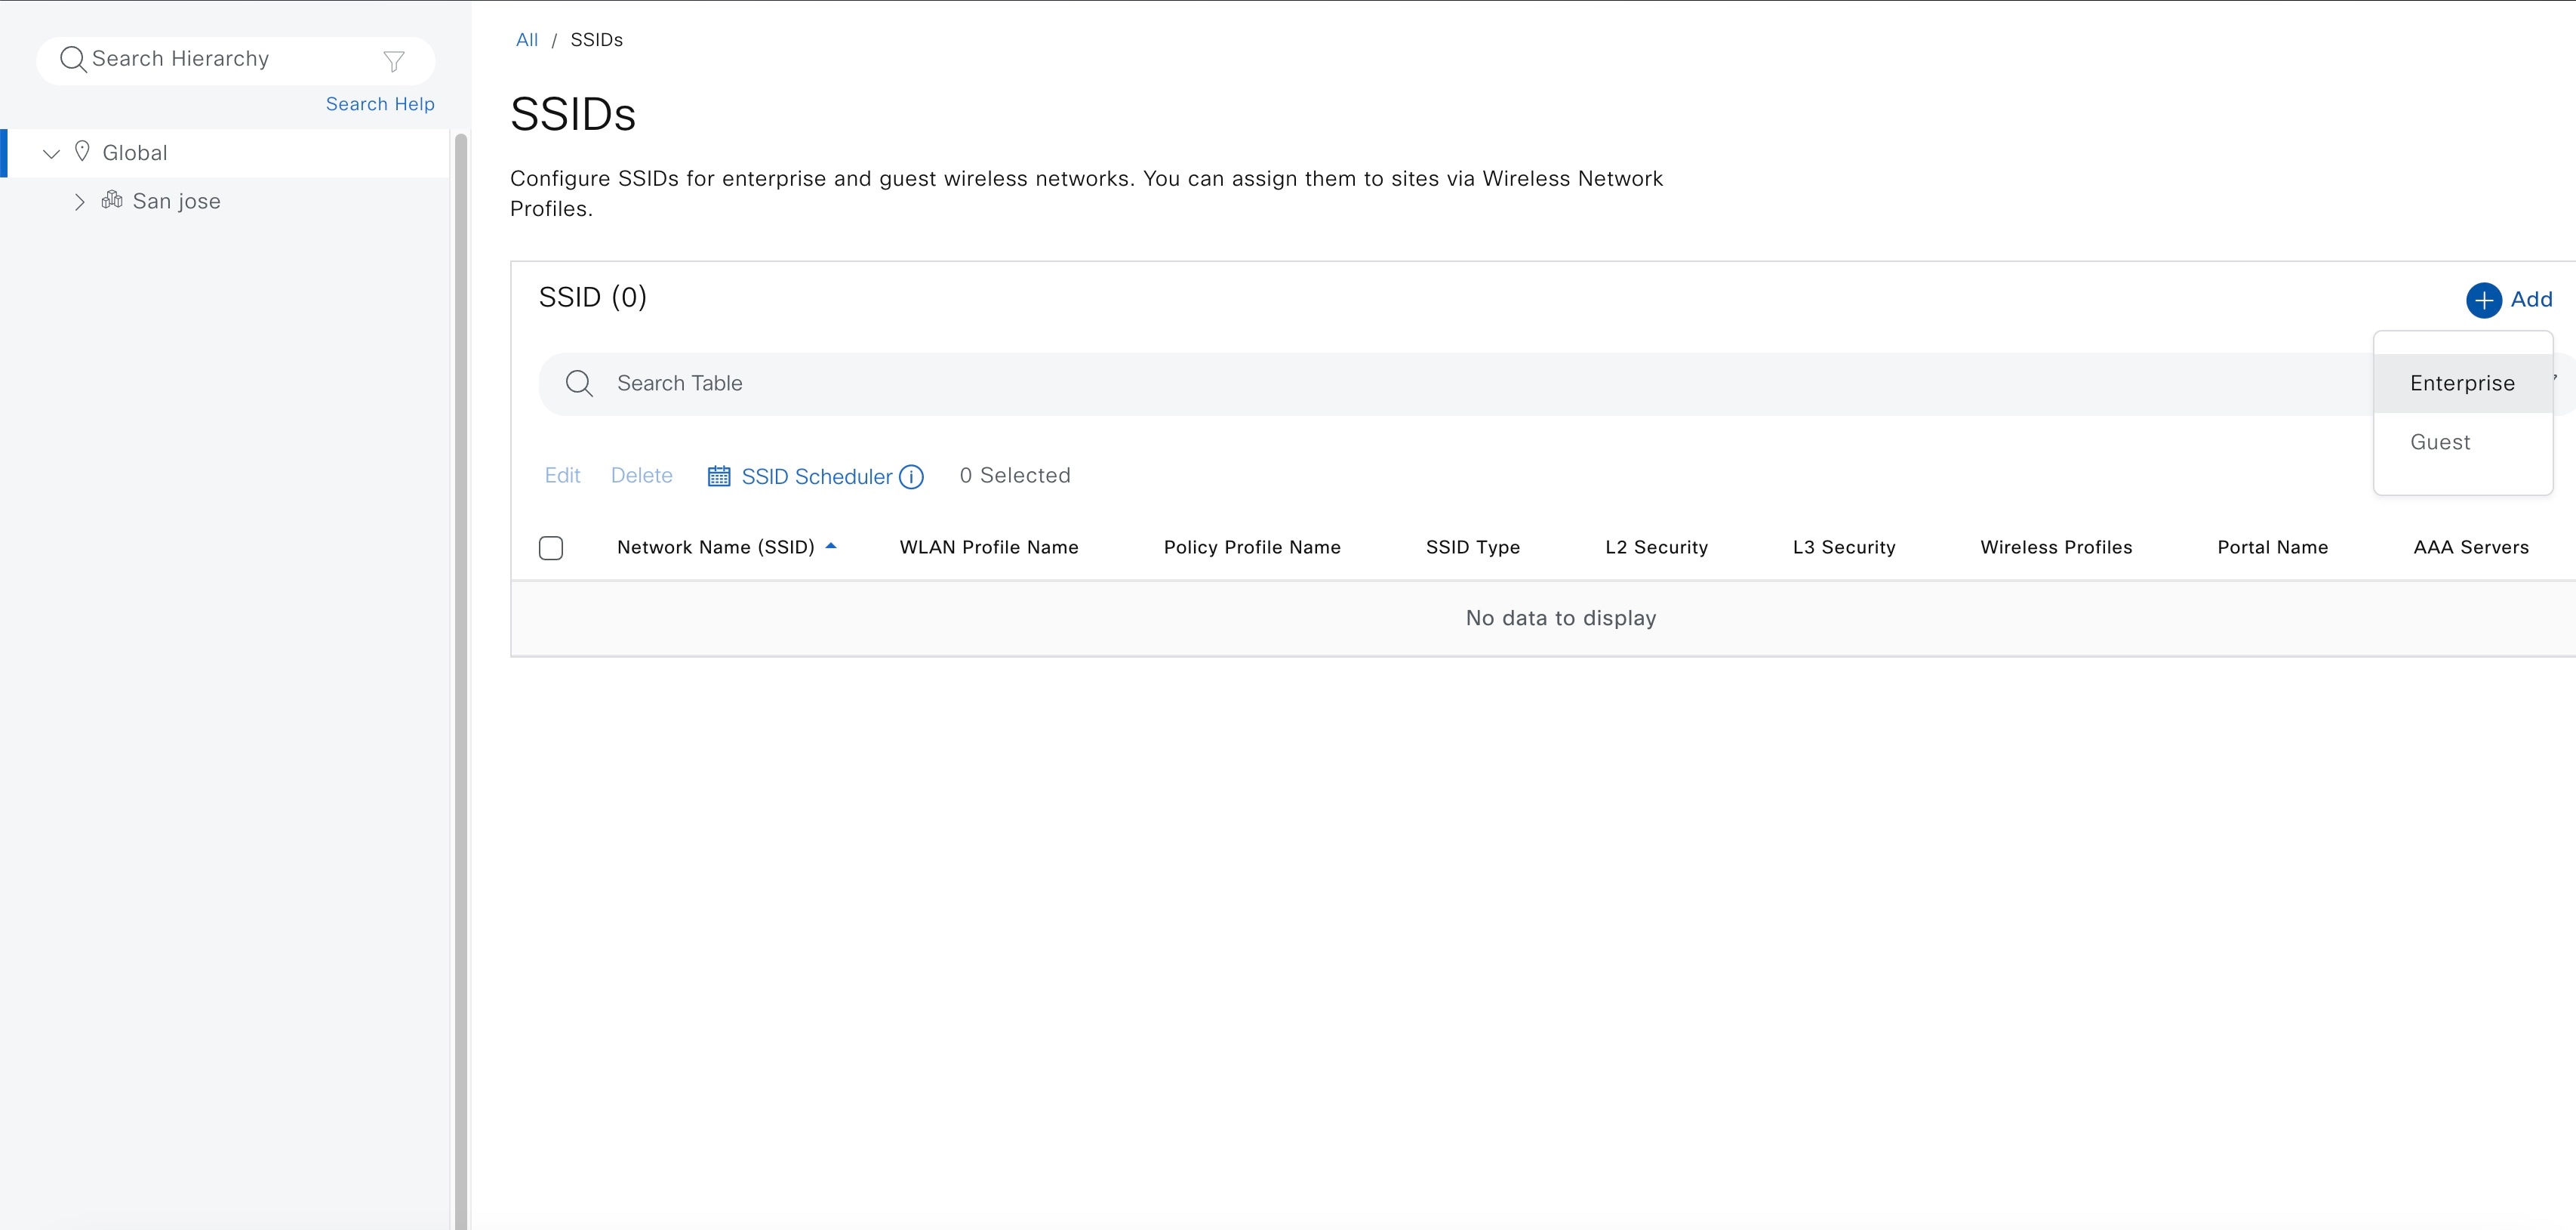This screenshot has height=1230, width=2576.
Task: Click the Policy Profile Name column header
Action: pos(1252,547)
